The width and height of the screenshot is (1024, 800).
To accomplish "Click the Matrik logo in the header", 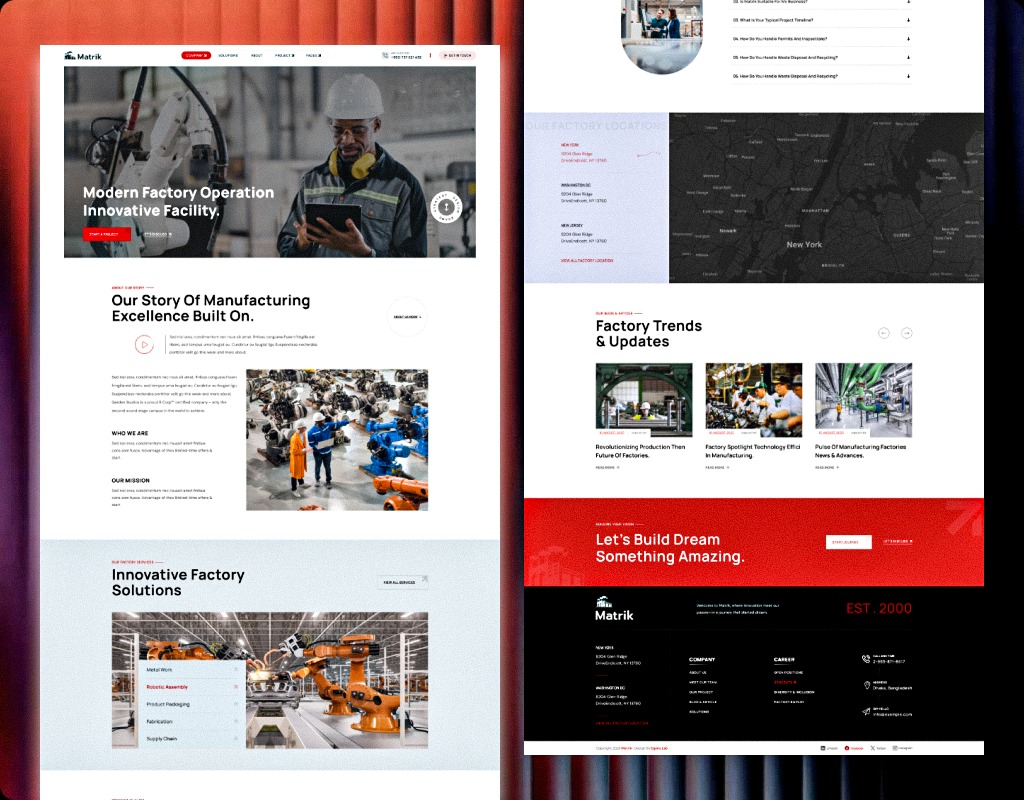I will [83, 56].
